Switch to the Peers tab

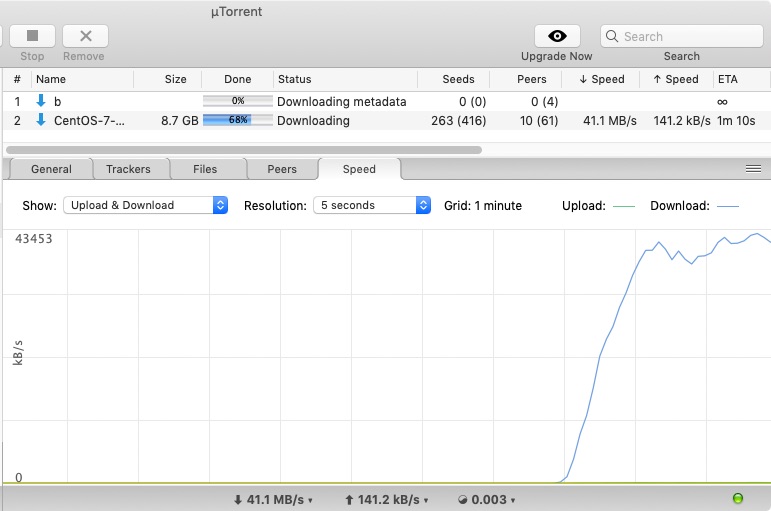282,169
